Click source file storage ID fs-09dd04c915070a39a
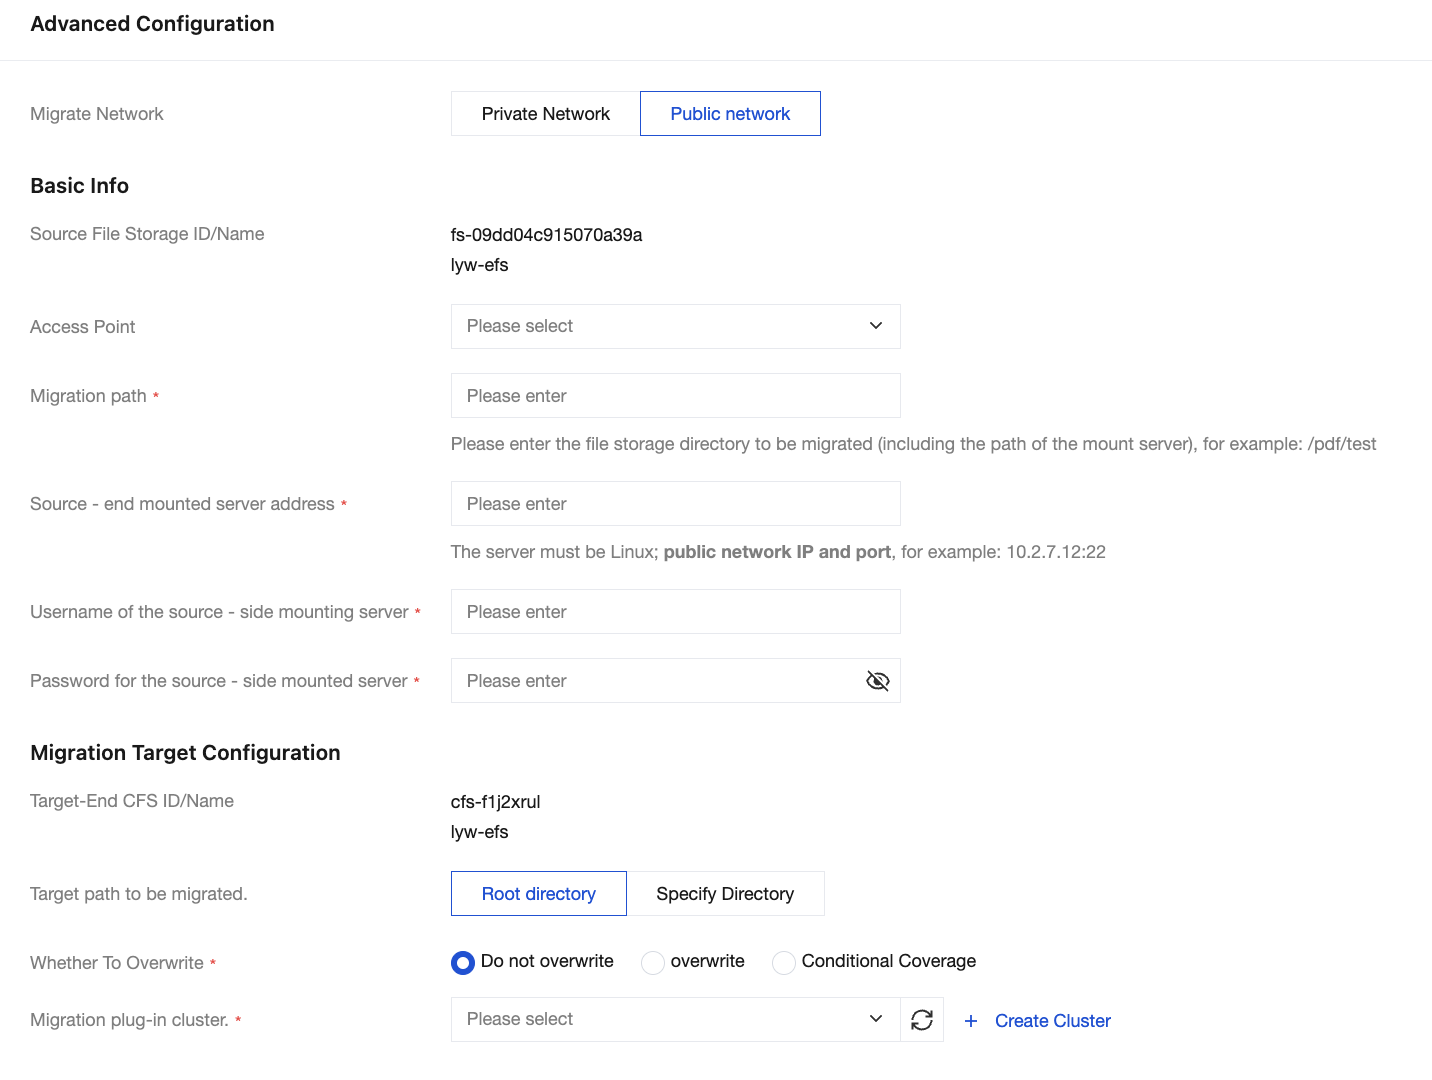The width and height of the screenshot is (1432, 1080). click(x=546, y=235)
